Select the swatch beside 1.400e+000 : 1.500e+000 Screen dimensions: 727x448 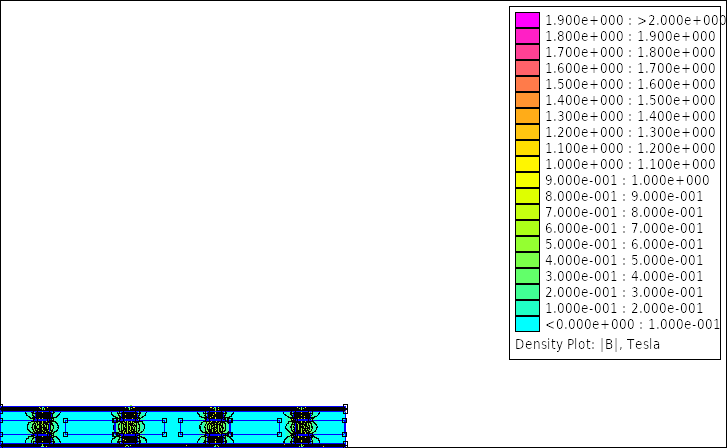click(527, 100)
